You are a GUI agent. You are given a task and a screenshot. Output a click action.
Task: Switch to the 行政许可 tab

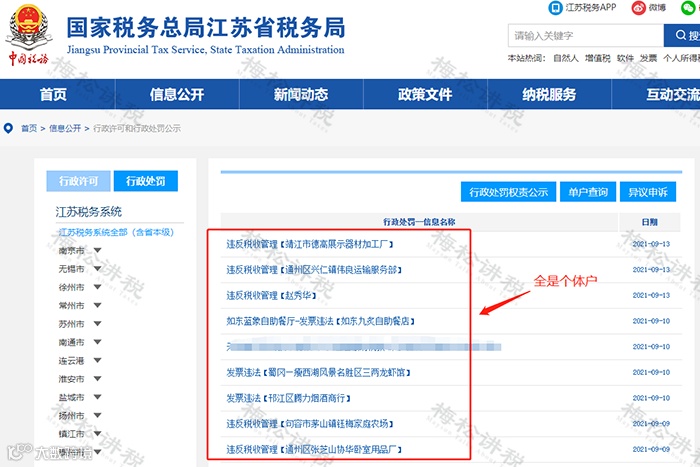78,181
